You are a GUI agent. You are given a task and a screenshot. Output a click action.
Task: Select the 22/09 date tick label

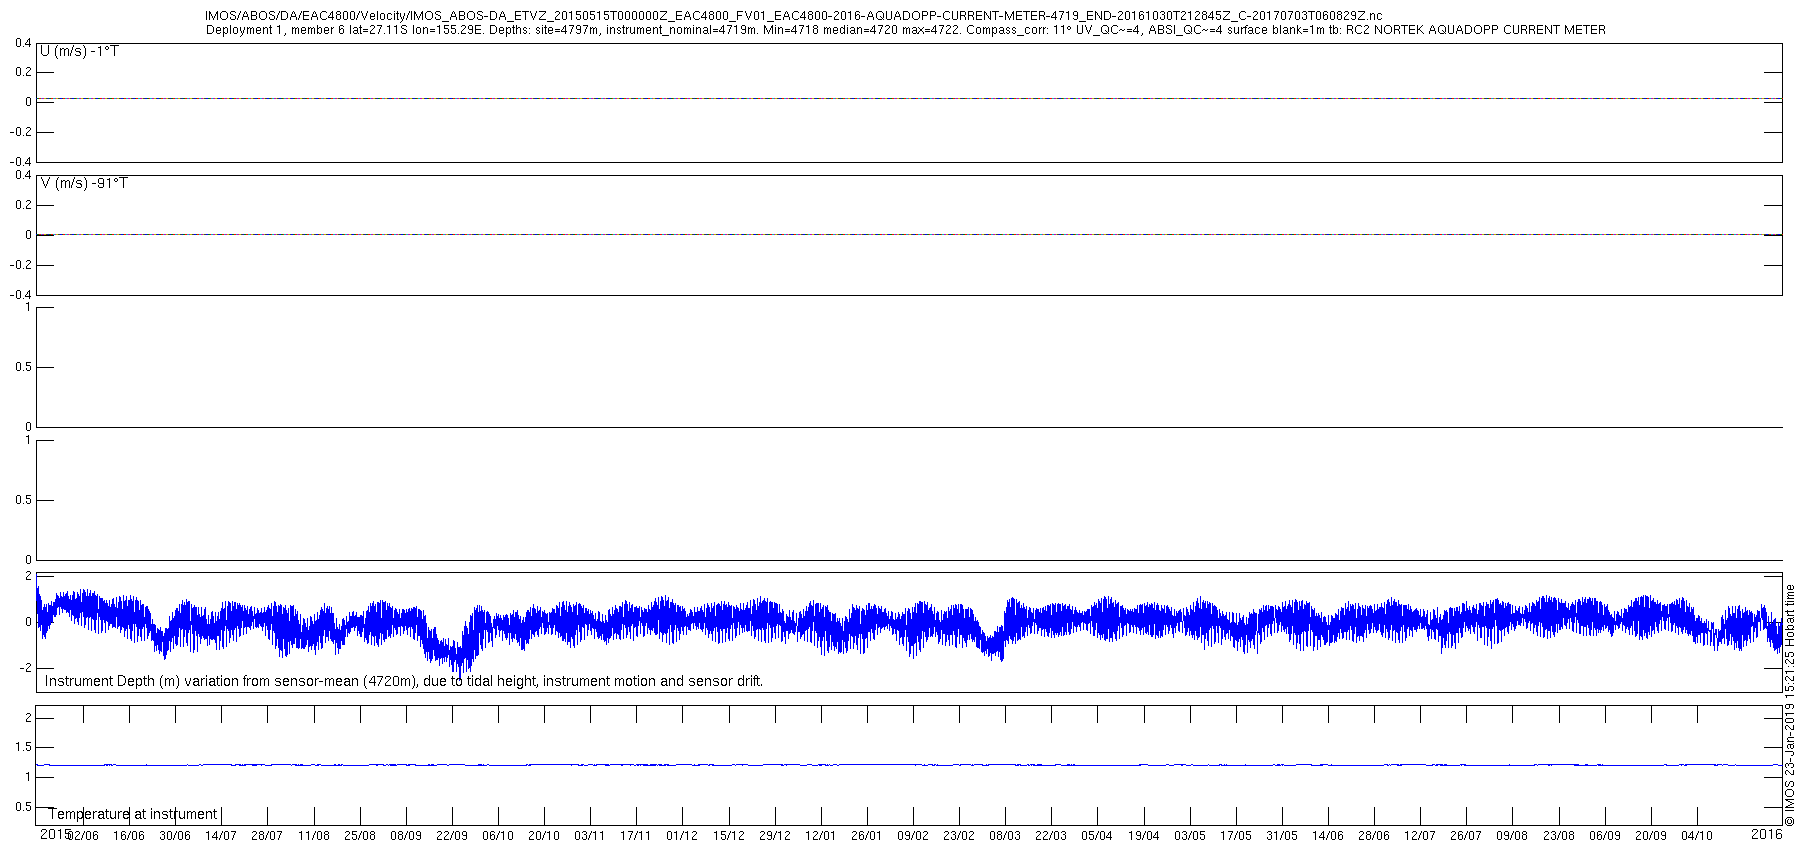[x=452, y=836]
